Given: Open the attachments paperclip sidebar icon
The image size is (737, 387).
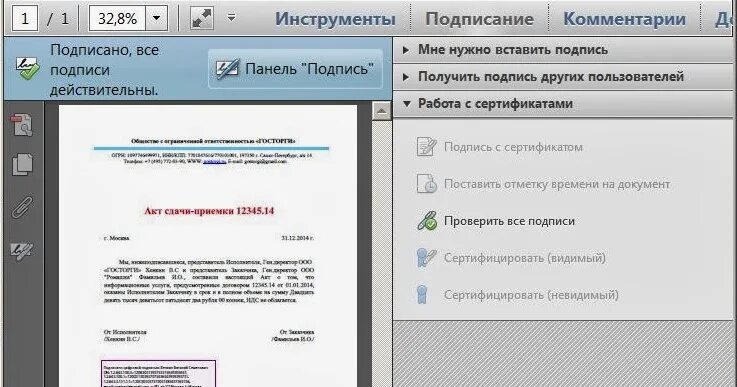Looking at the screenshot, I should coord(22,207).
